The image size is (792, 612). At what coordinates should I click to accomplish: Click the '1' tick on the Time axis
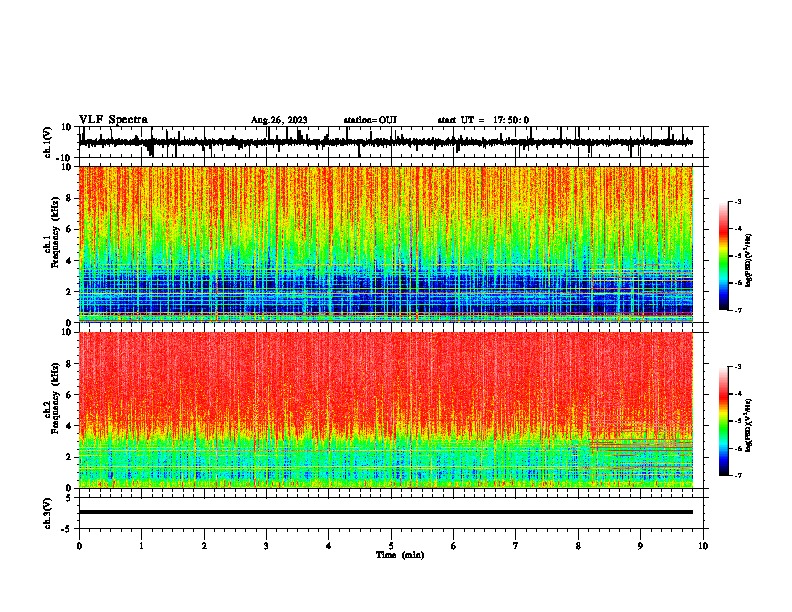click(141, 546)
